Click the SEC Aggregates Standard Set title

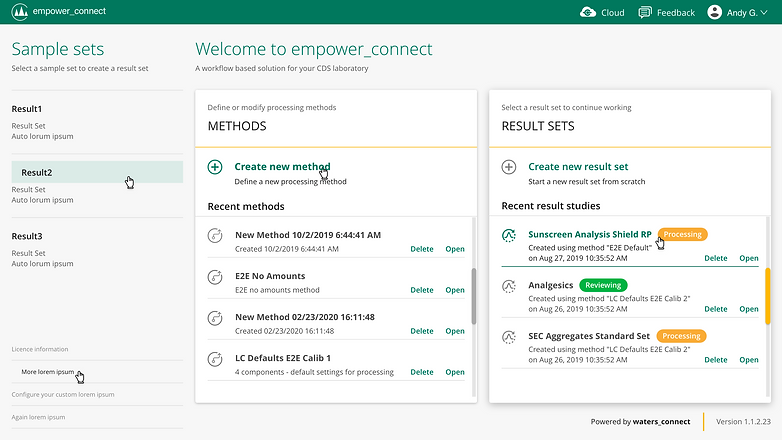pyautogui.click(x=589, y=336)
